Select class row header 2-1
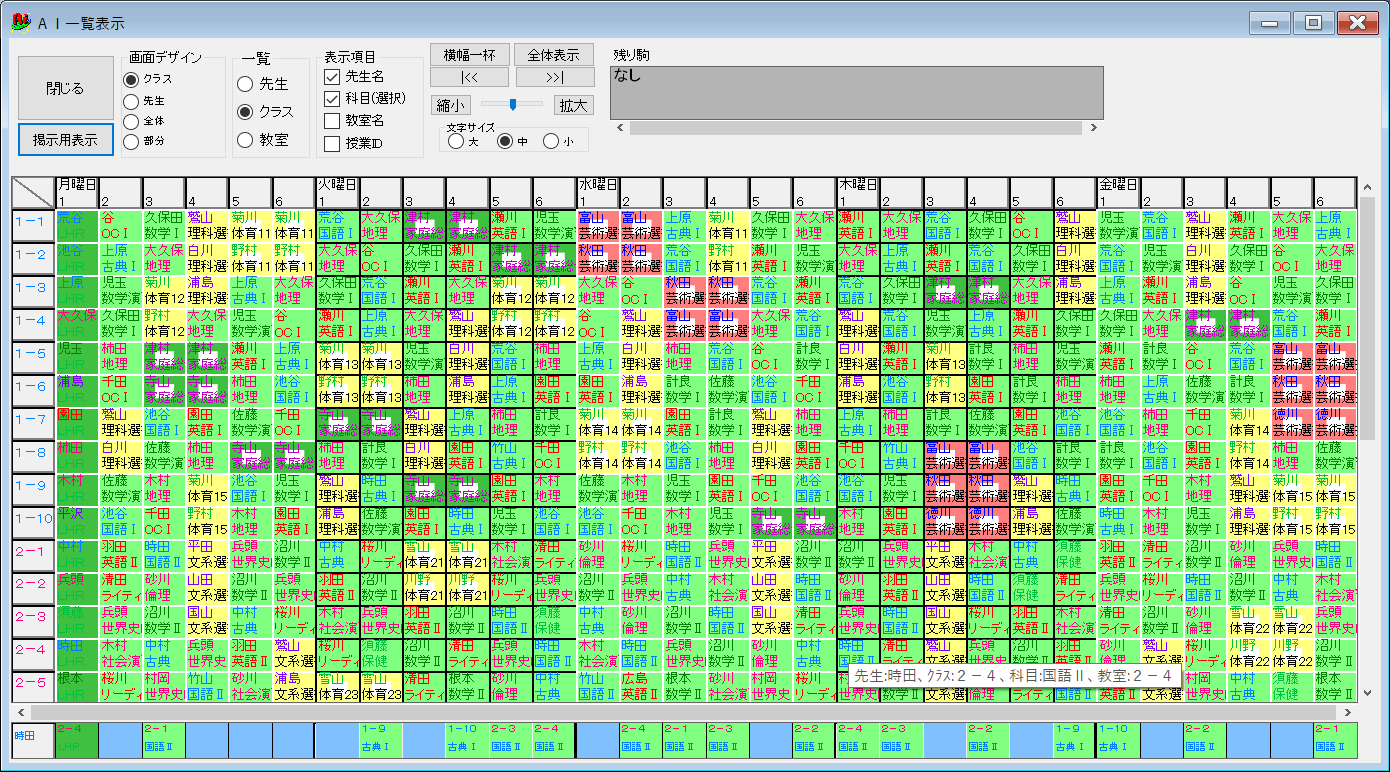 tap(33, 555)
